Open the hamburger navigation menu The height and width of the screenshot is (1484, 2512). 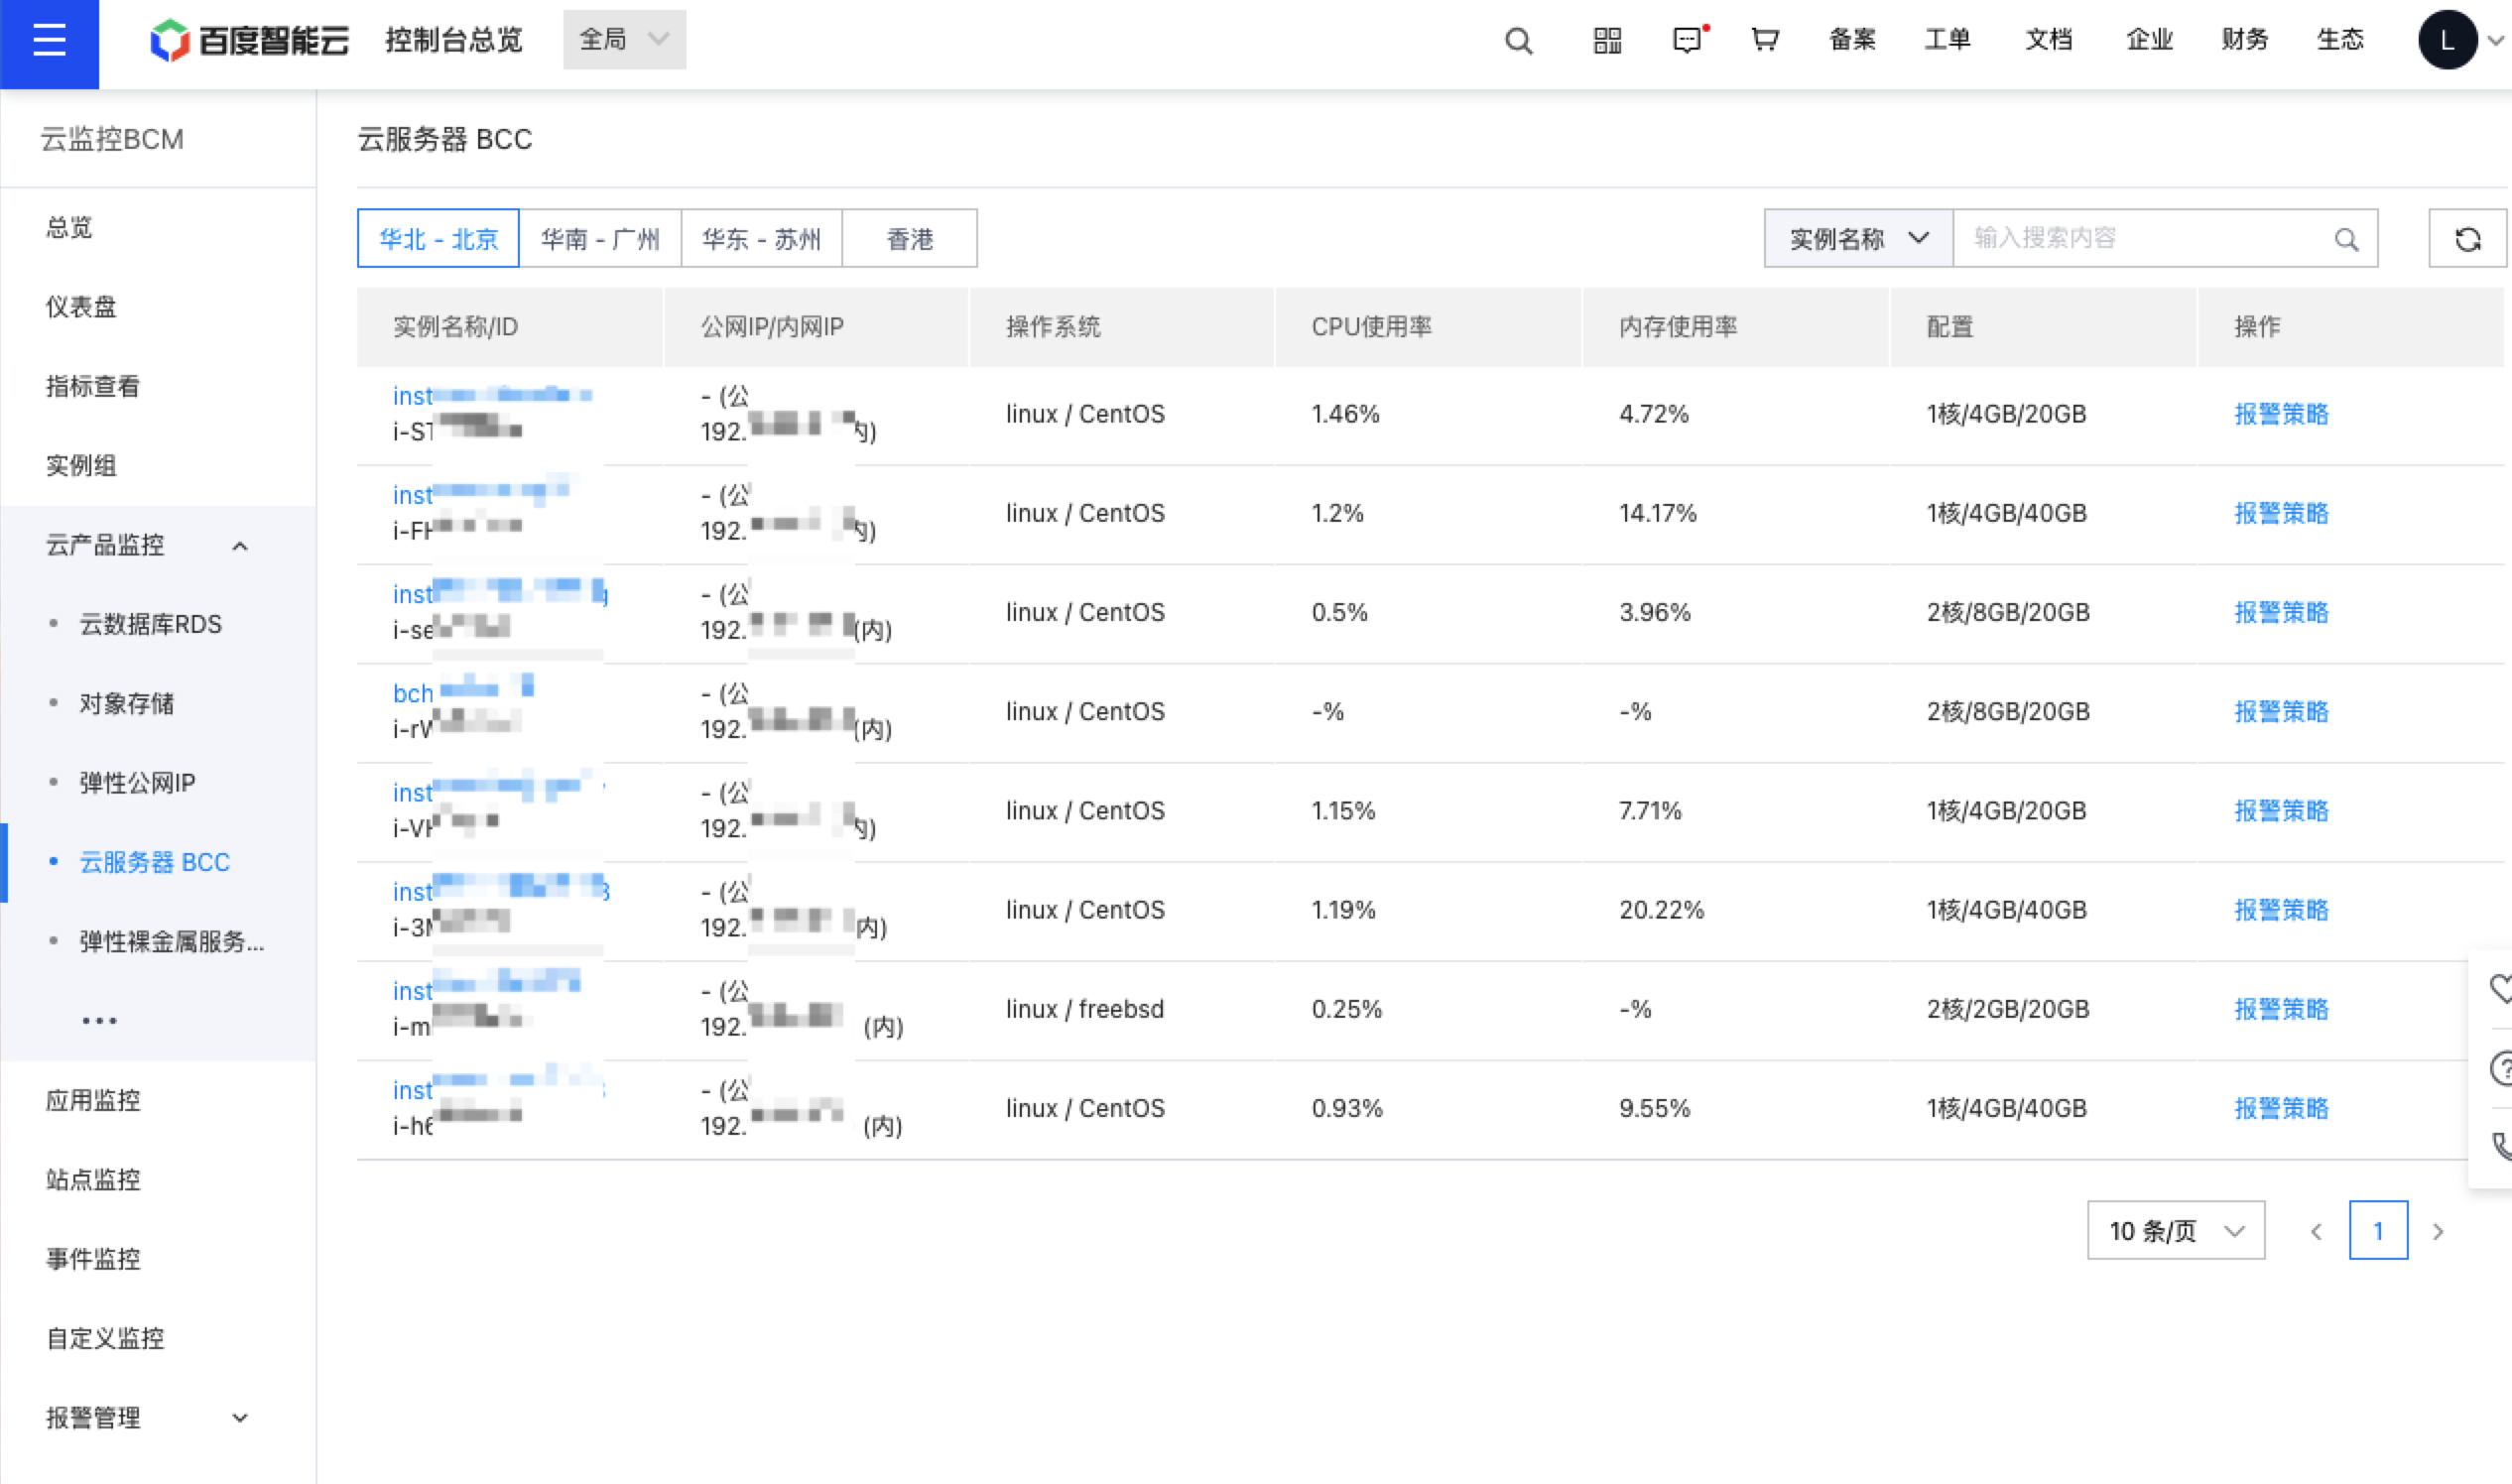tap(49, 41)
